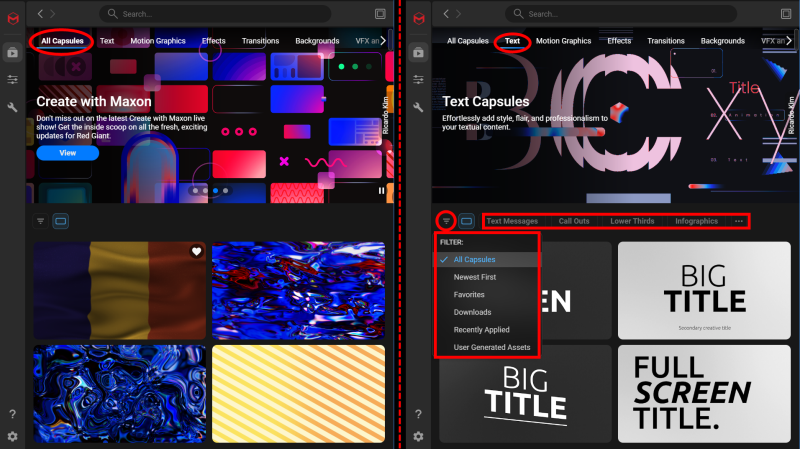Open settings gear in right panel sidebar

tap(418, 436)
